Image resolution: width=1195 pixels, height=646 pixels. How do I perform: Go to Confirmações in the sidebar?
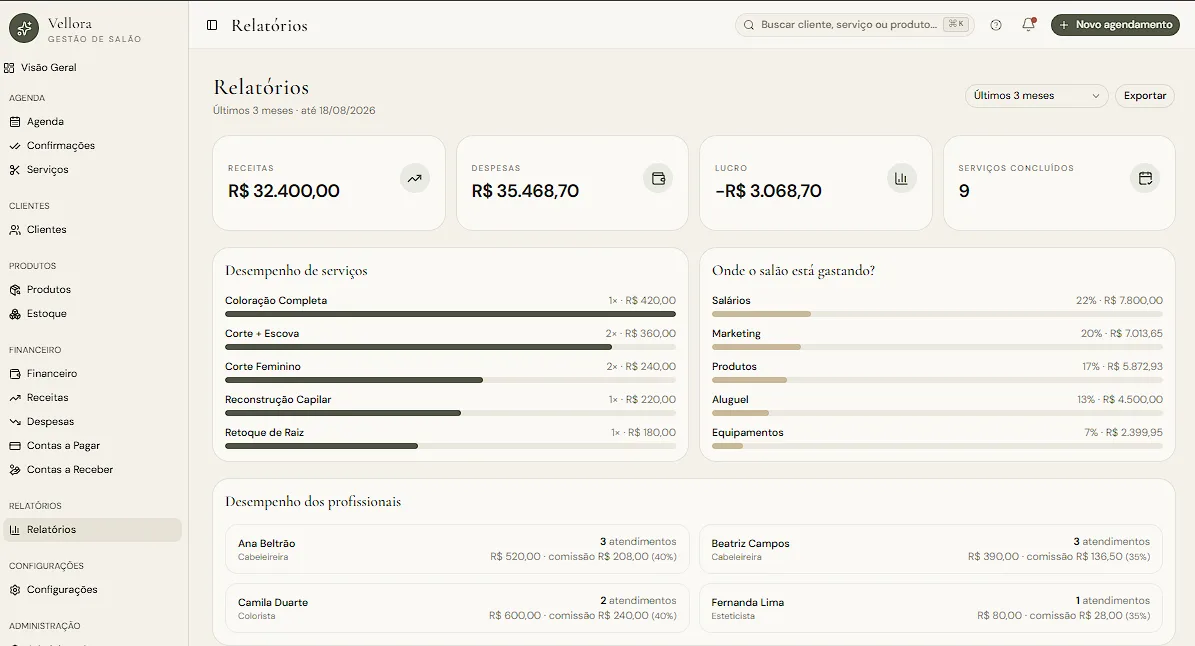[93, 146]
